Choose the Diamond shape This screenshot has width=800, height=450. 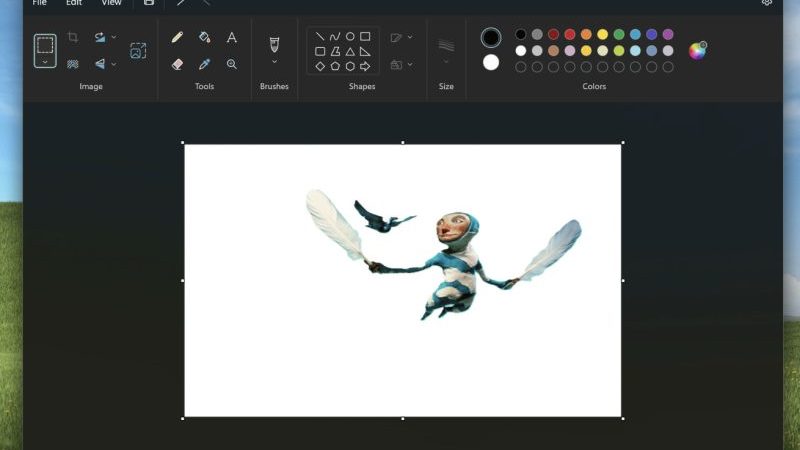click(x=320, y=66)
